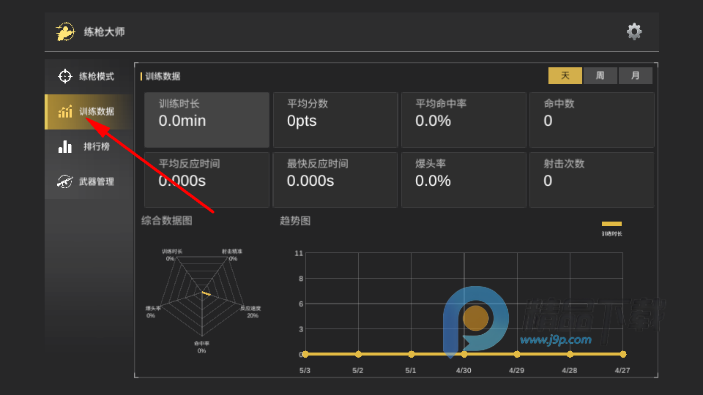Click the radar chart under 综合数据图
The height and width of the screenshot is (395, 703).
(202, 296)
